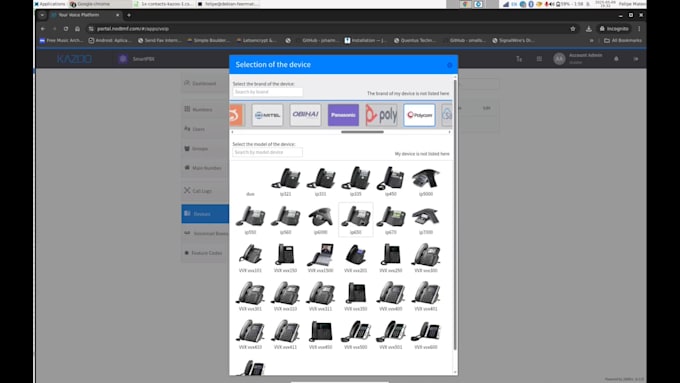
Task: Choose the Panasonic brand tile
Action: click(x=343, y=115)
